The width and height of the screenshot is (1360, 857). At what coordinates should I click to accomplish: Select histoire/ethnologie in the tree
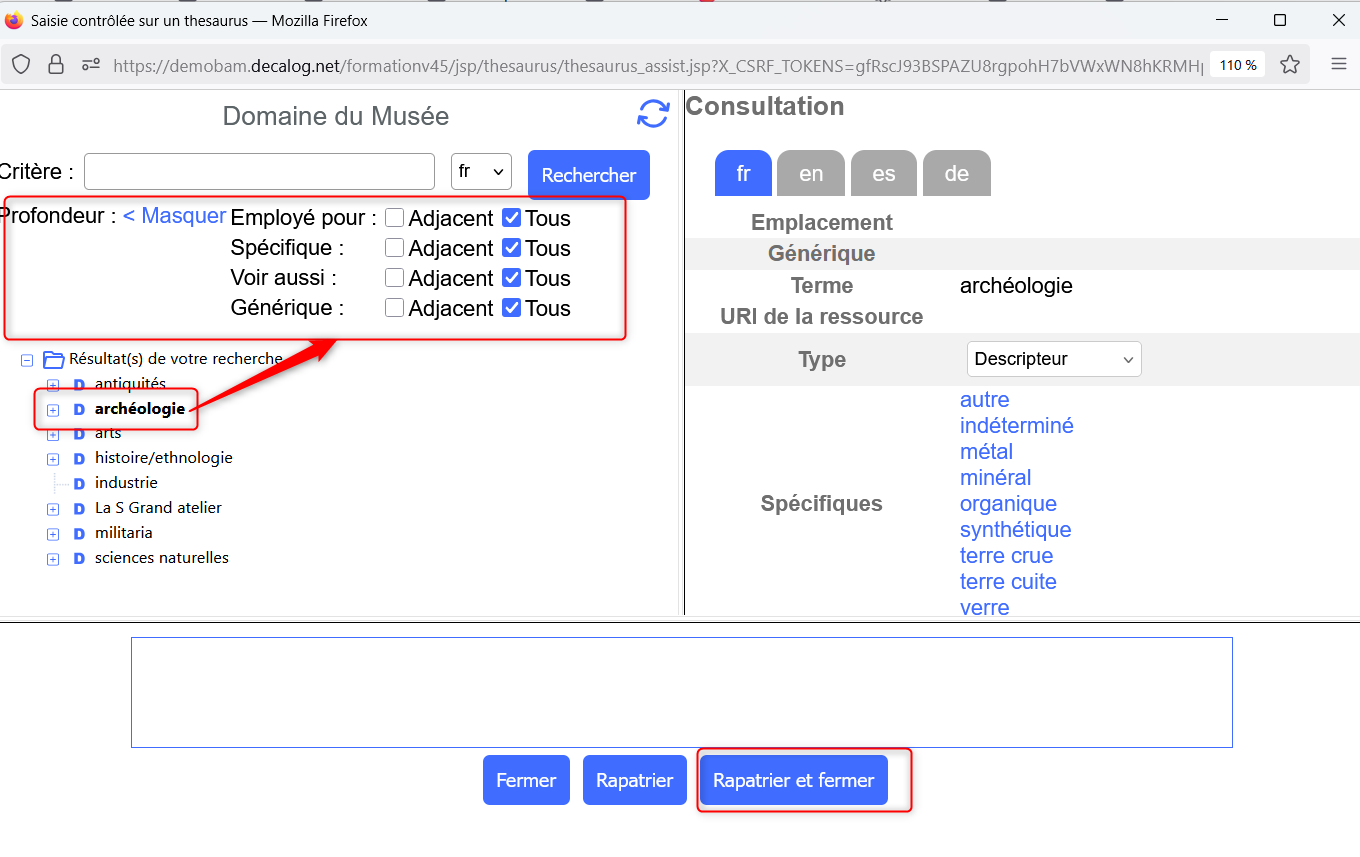pos(163,458)
